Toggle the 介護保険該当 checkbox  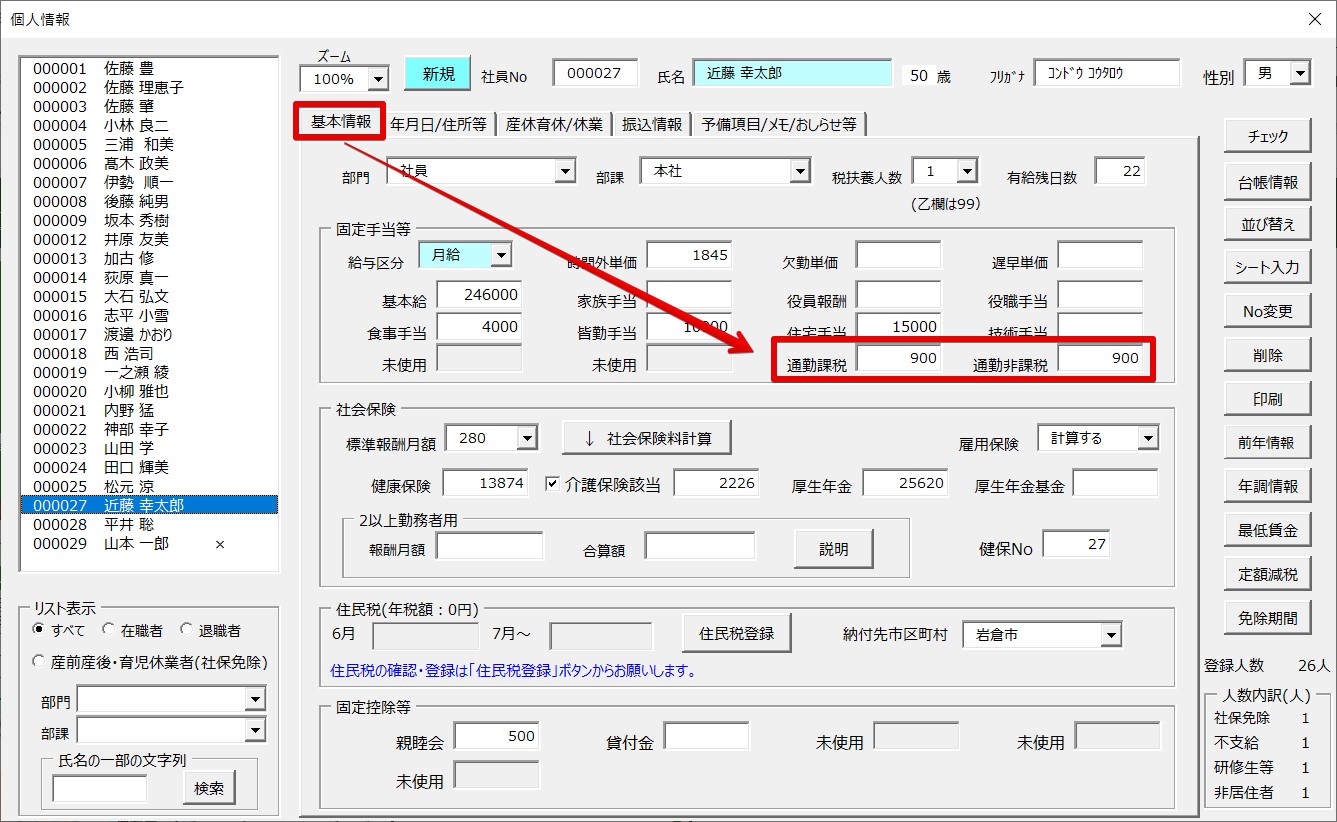(x=552, y=484)
